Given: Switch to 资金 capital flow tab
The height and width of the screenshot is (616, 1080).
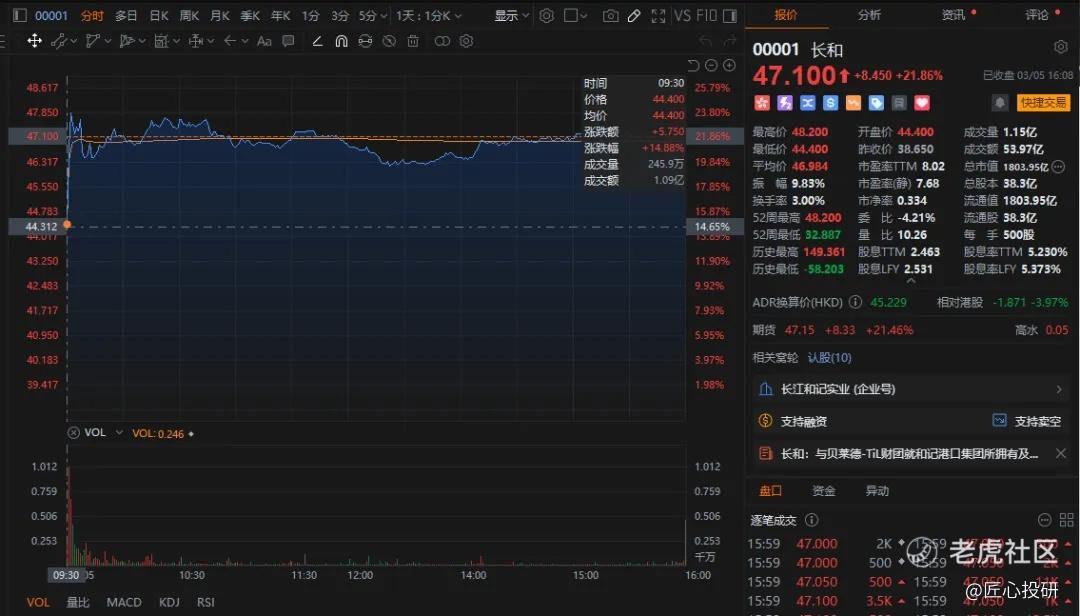Looking at the screenshot, I should (823, 491).
